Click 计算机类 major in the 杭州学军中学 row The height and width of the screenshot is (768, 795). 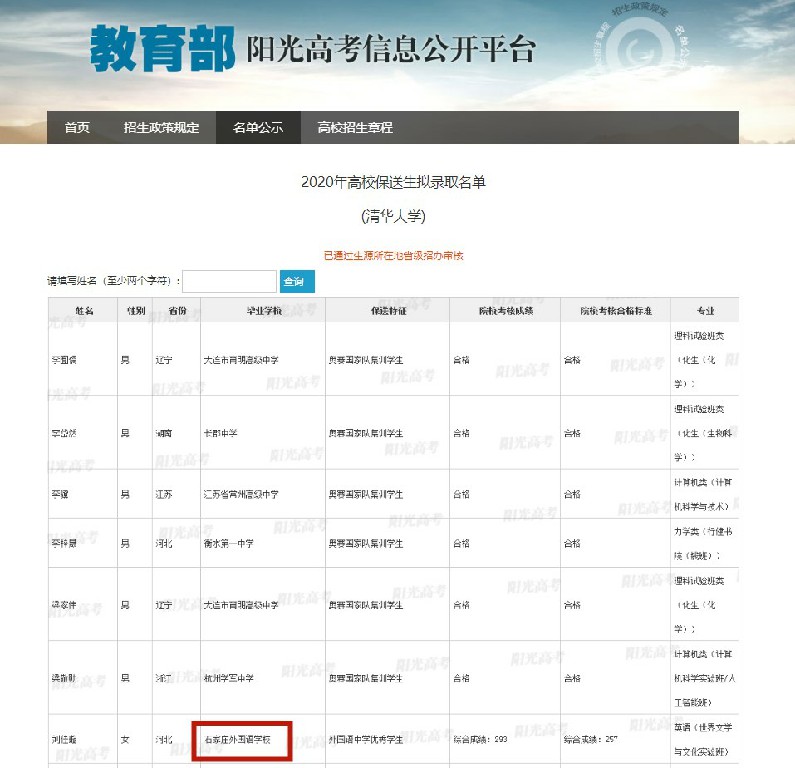704,678
